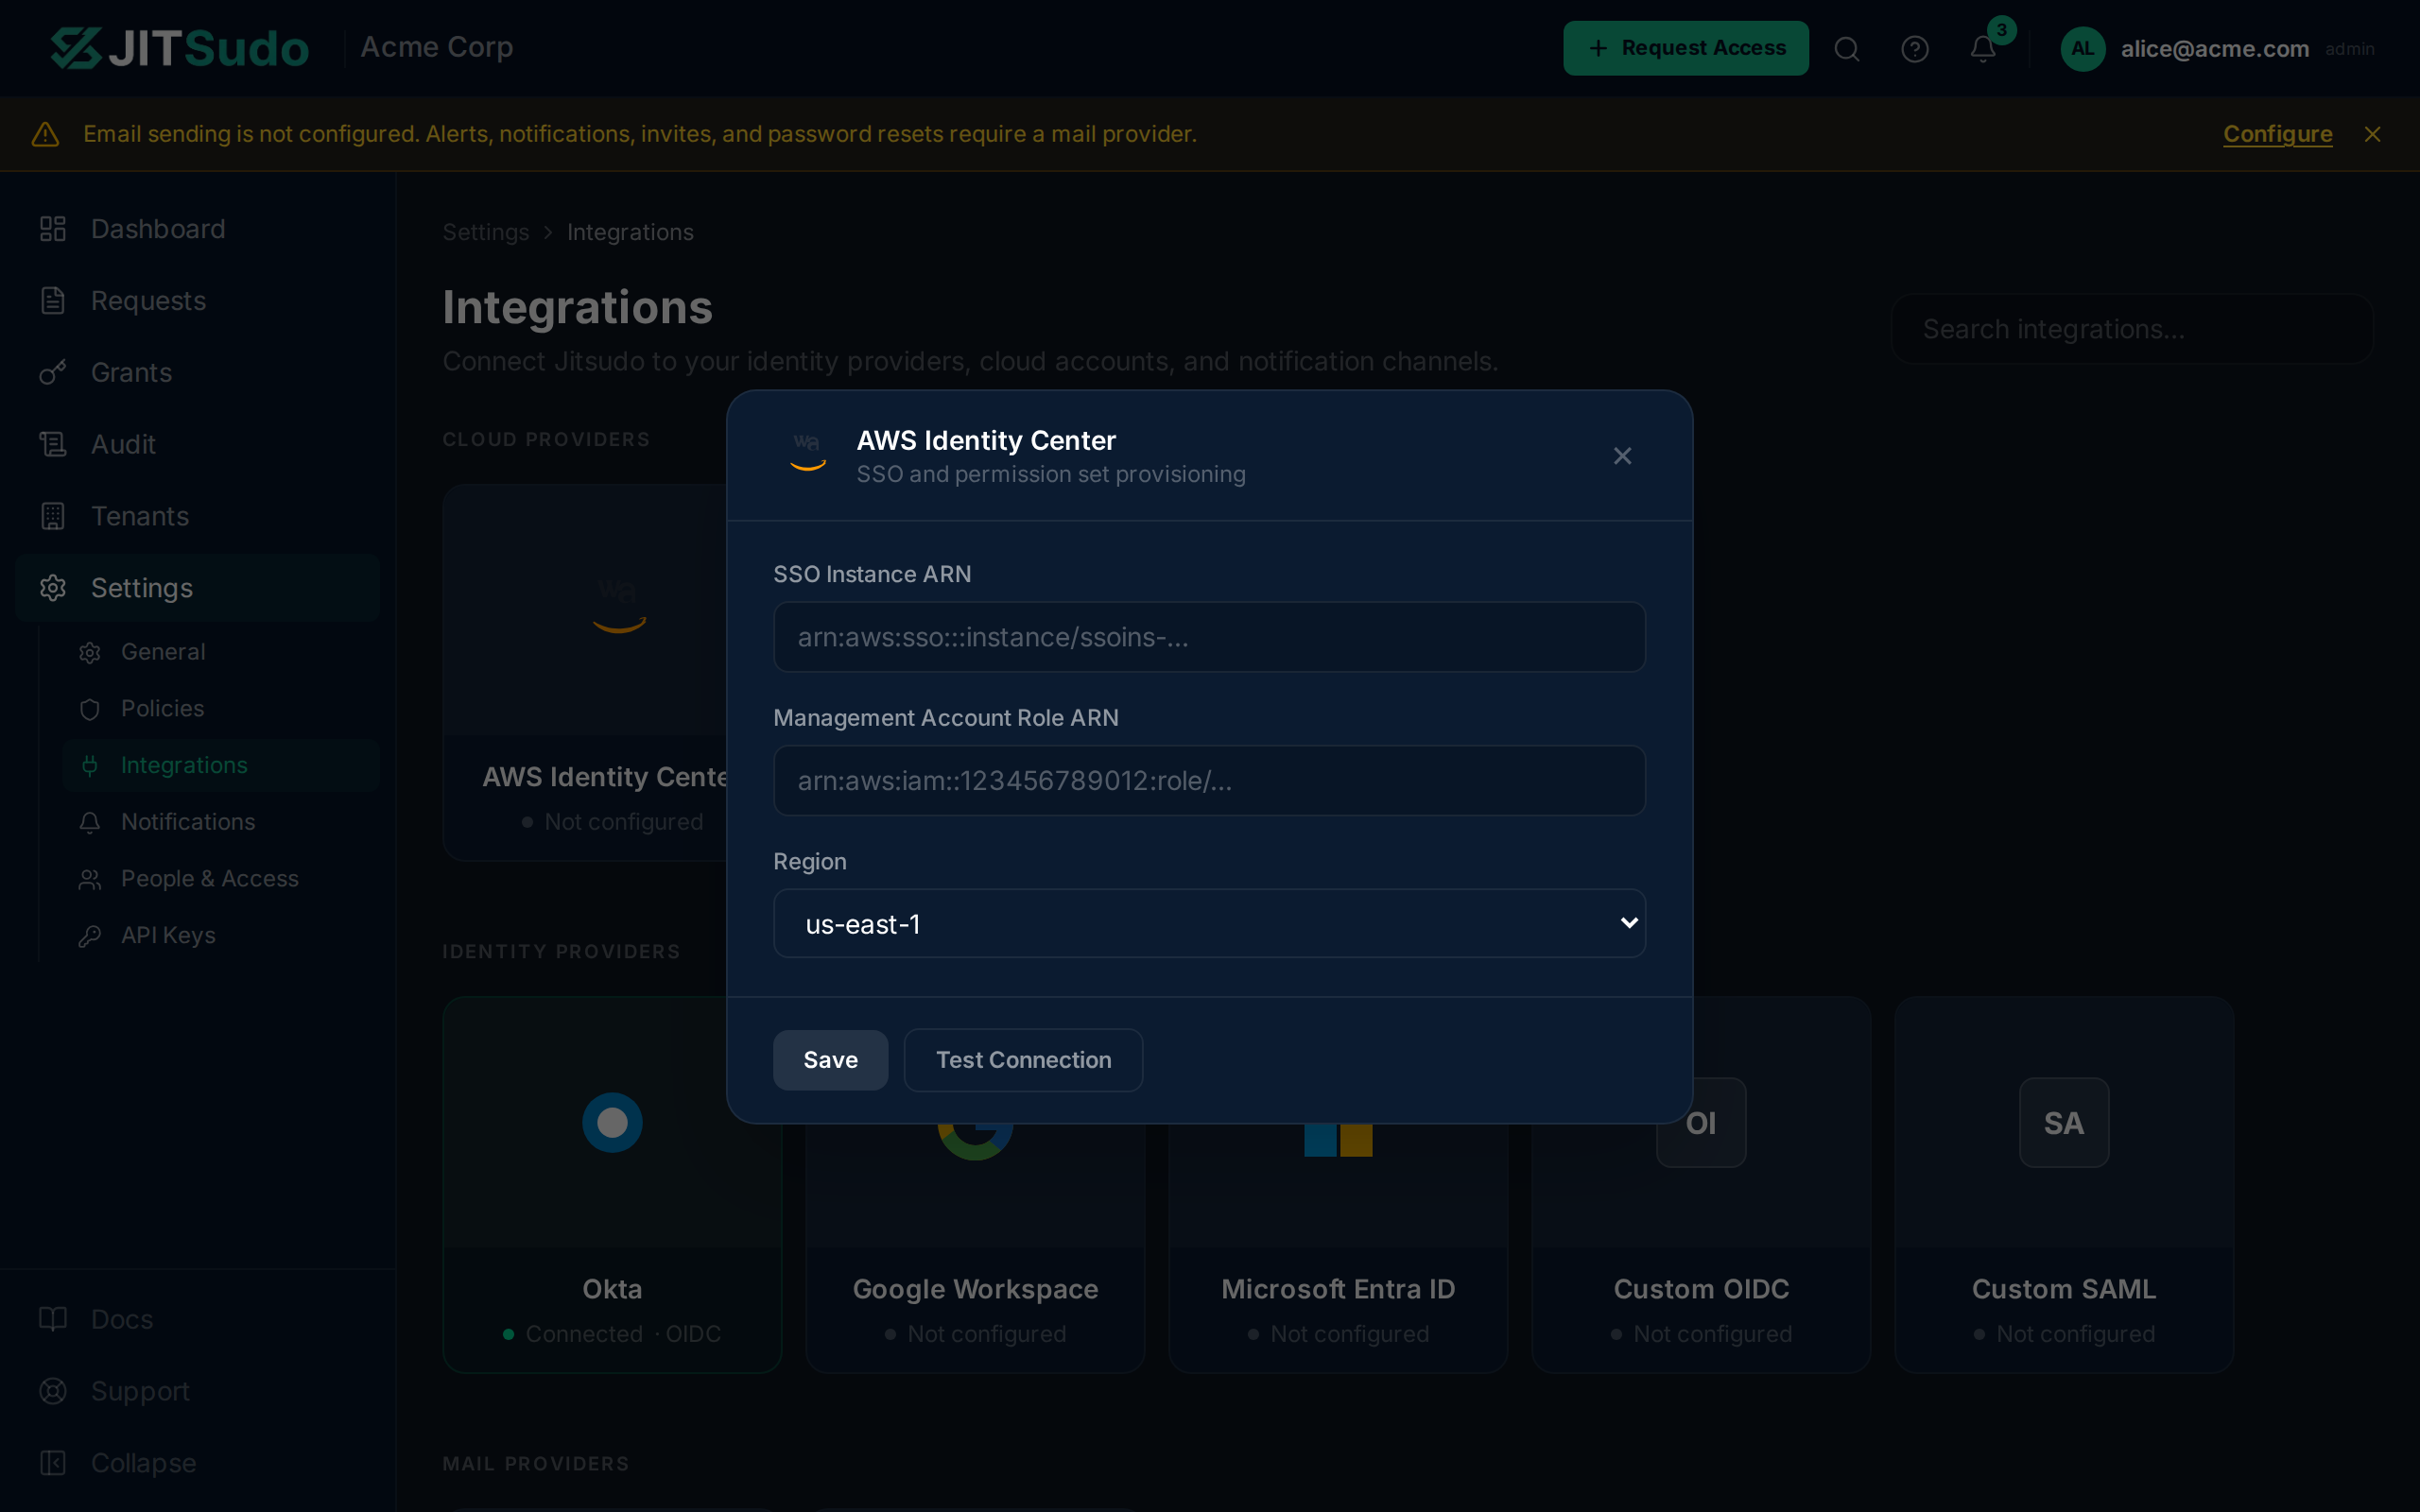Click alice@acme.com account name

tap(2214, 49)
